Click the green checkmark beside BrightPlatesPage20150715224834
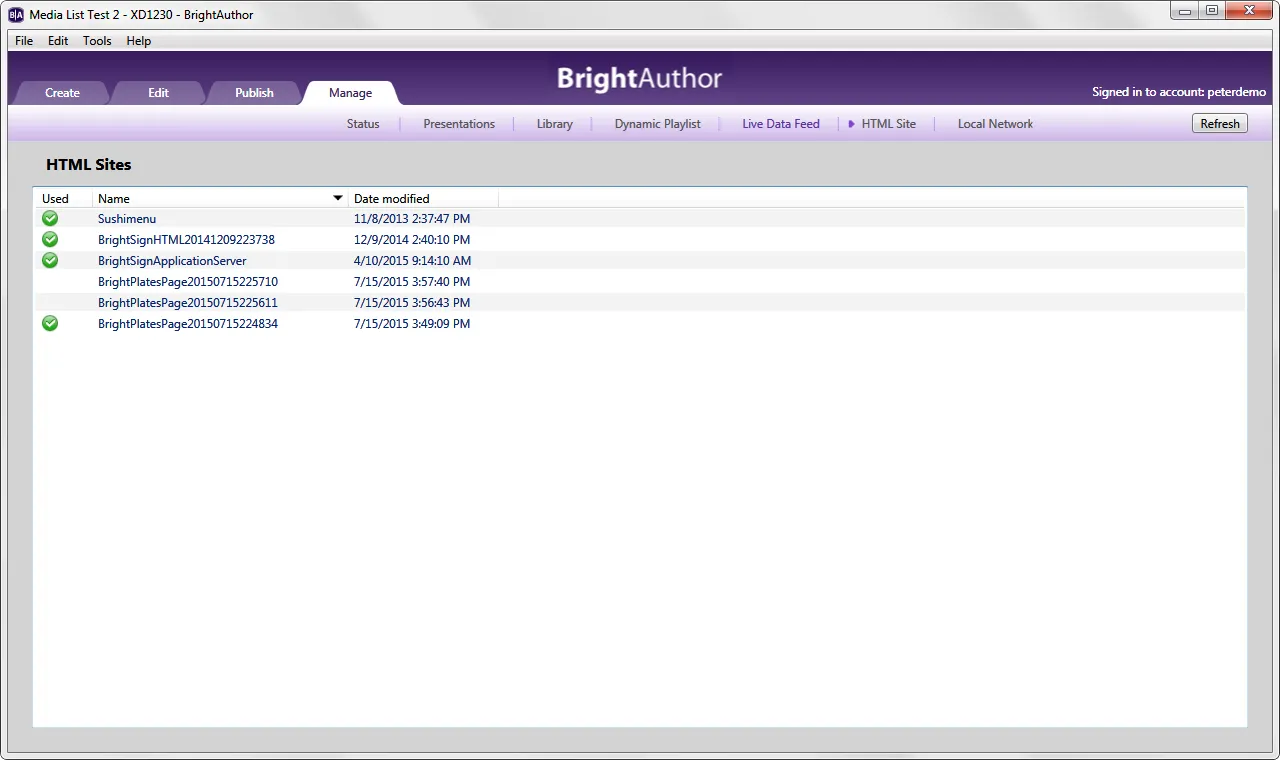1280x760 pixels. [x=50, y=323]
